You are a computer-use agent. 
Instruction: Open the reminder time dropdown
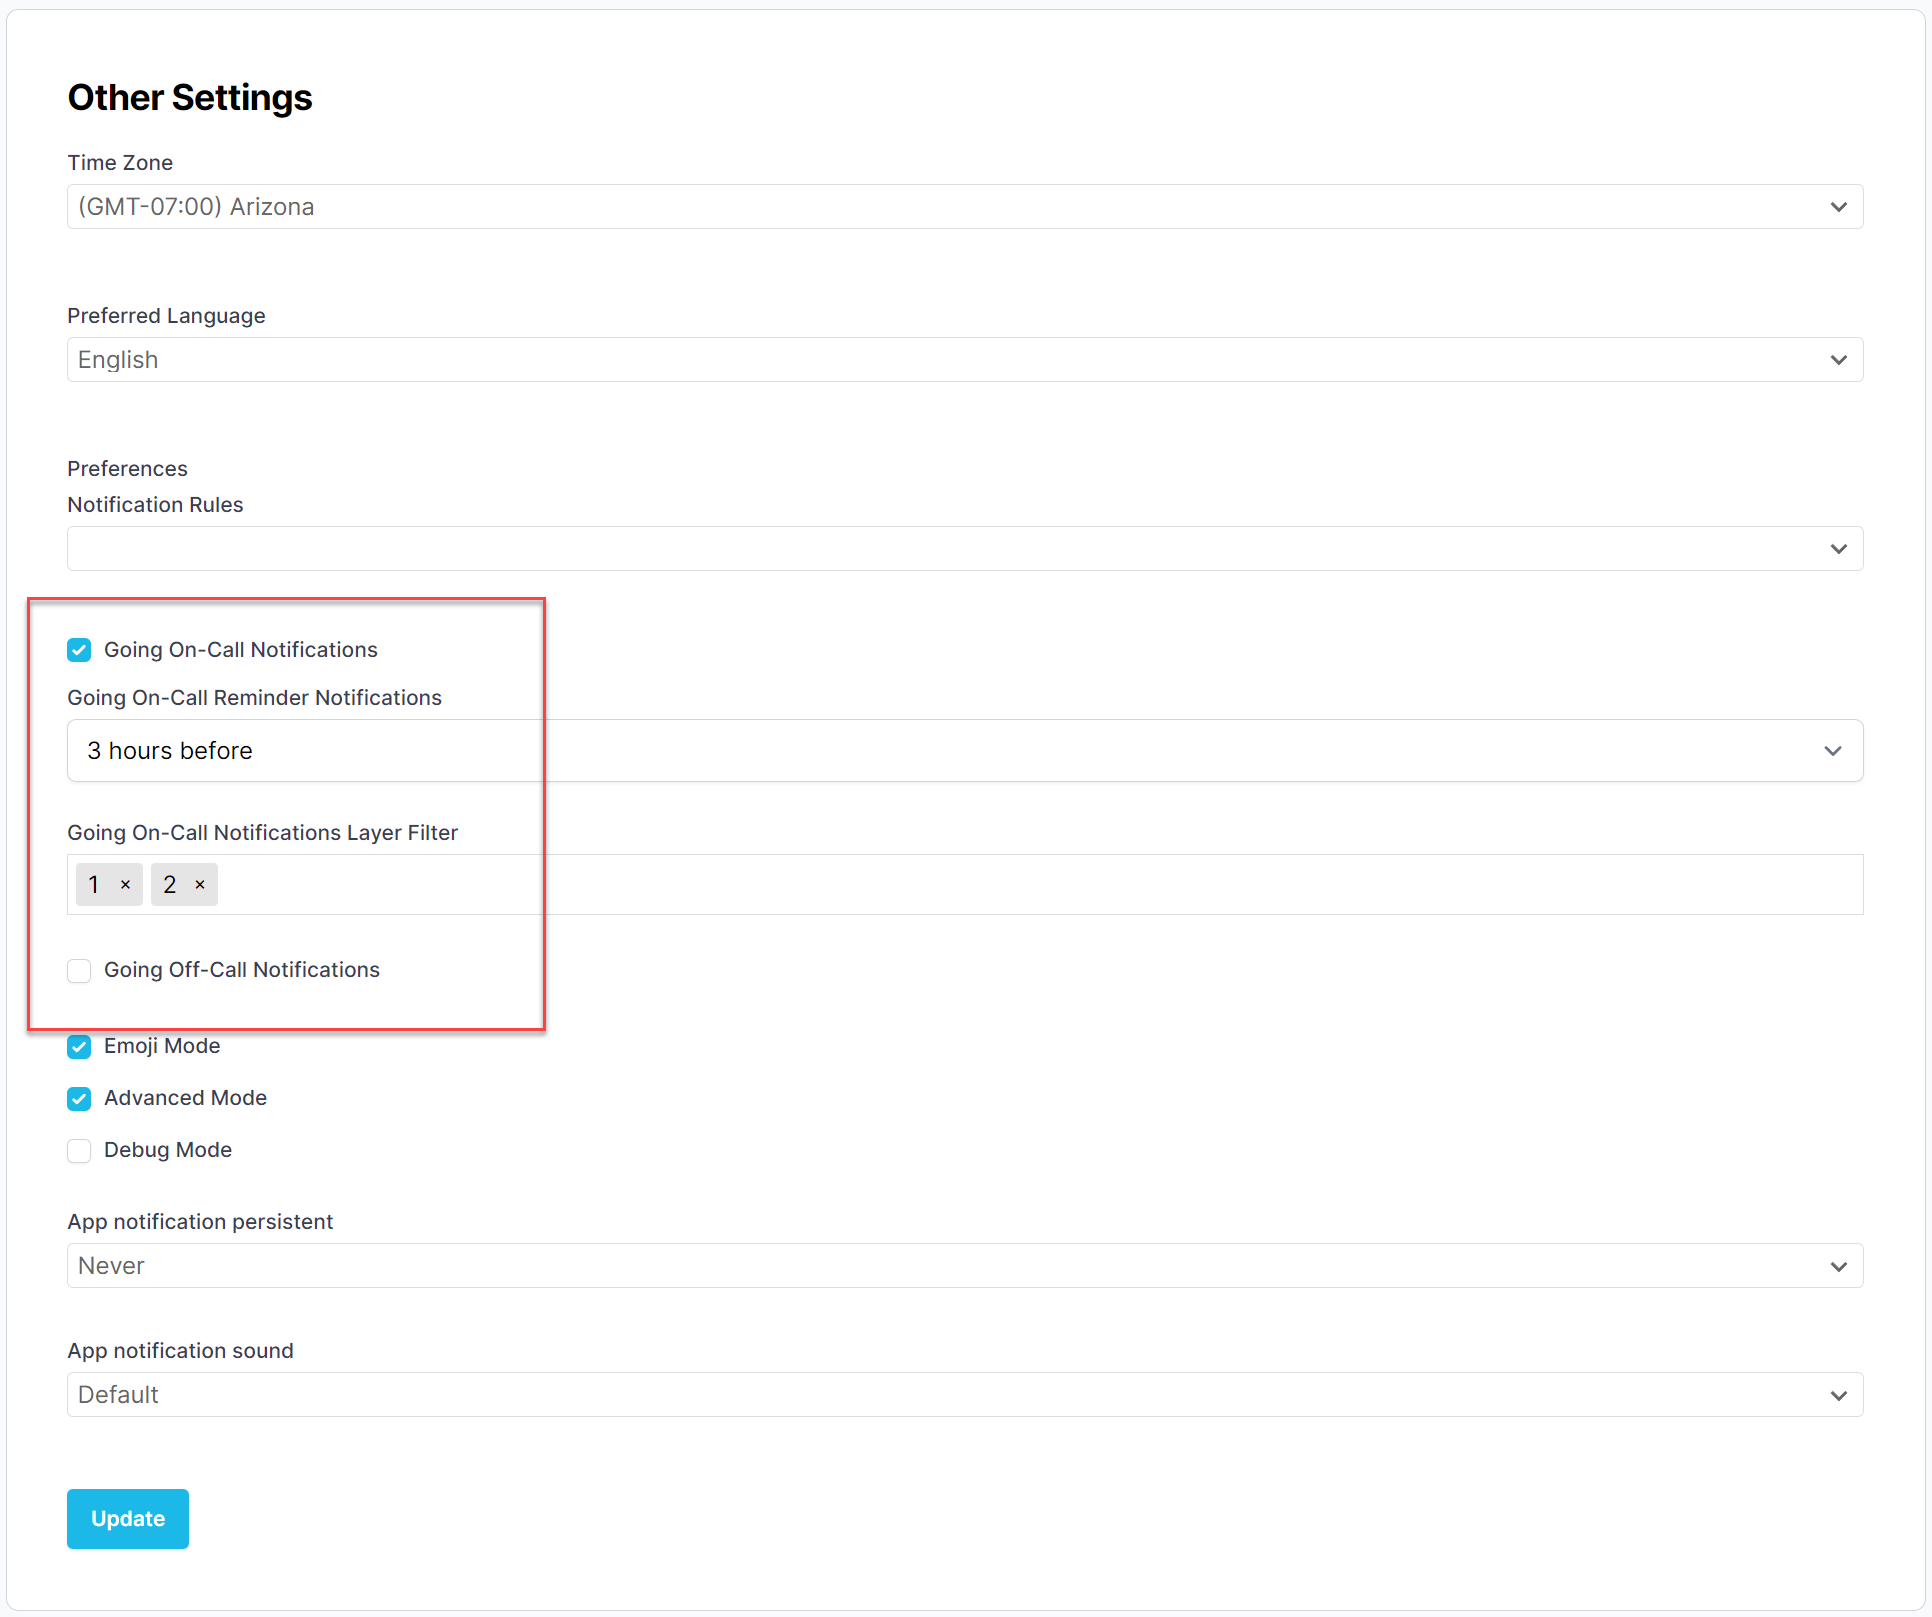[x=900, y=751]
